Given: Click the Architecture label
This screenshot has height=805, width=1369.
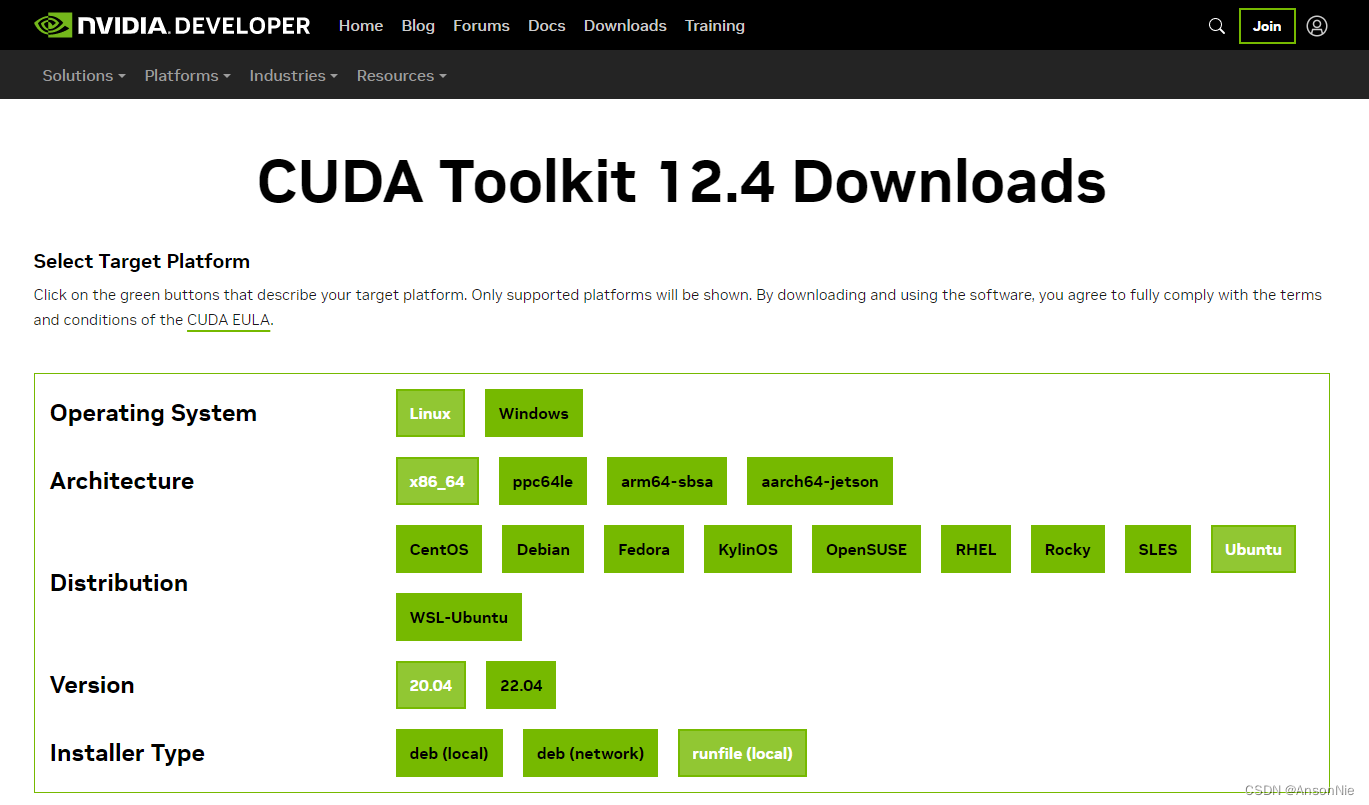Looking at the screenshot, I should point(122,481).
